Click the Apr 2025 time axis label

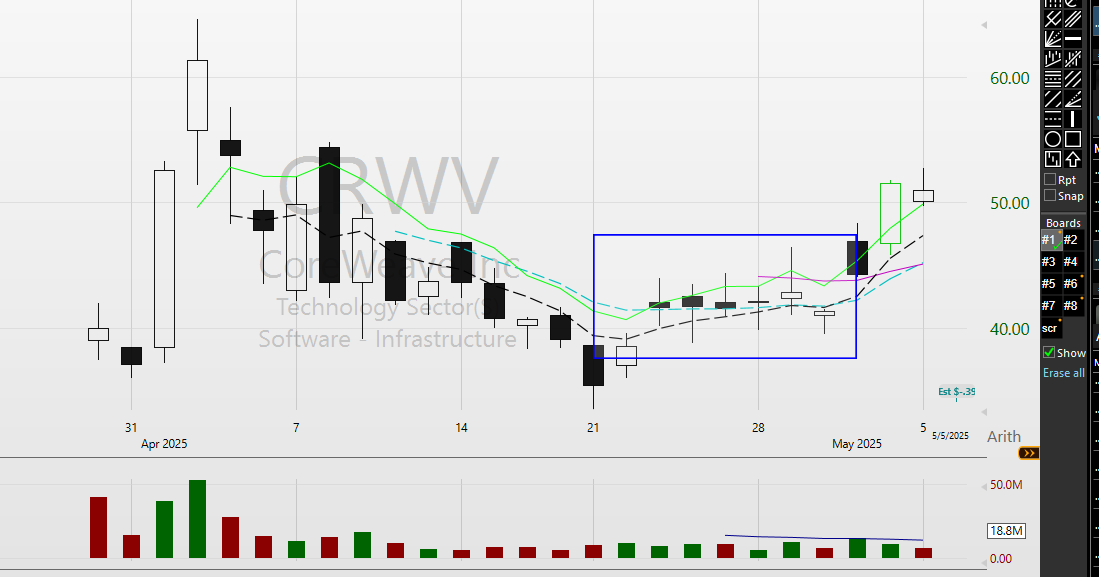point(164,444)
